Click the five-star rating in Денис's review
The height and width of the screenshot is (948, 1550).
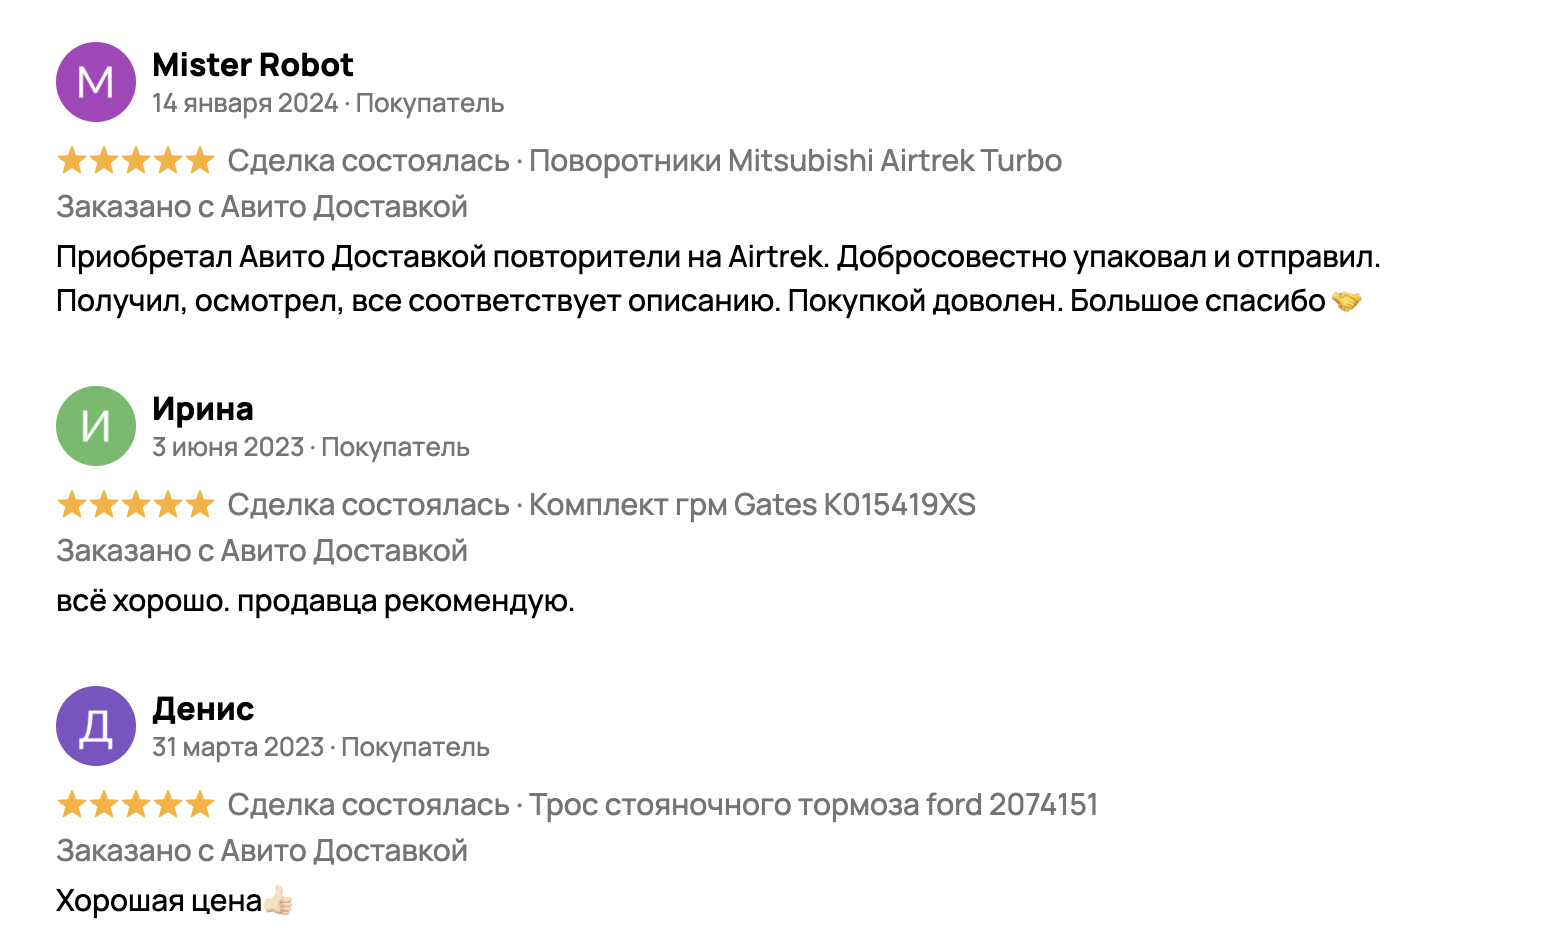tap(136, 804)
